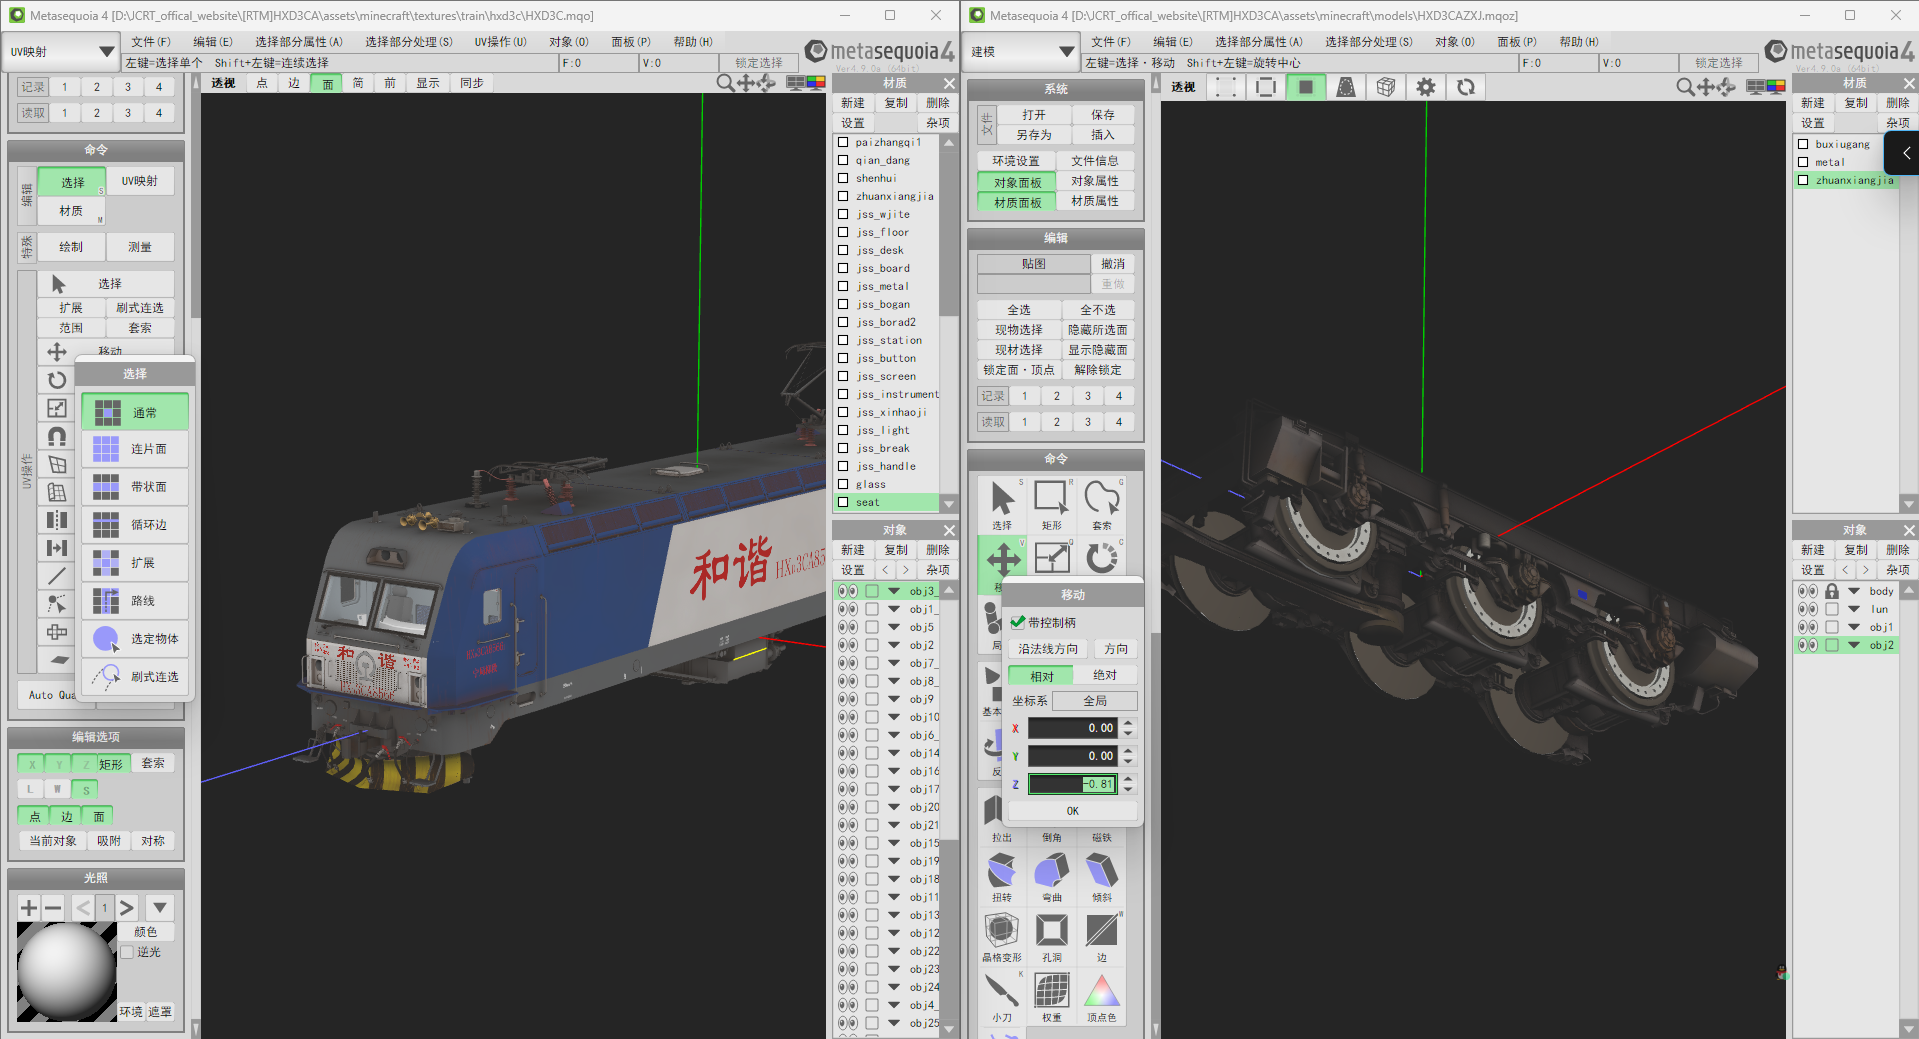Toggle visibility eyes of obj5 in left window

[848, 627]
